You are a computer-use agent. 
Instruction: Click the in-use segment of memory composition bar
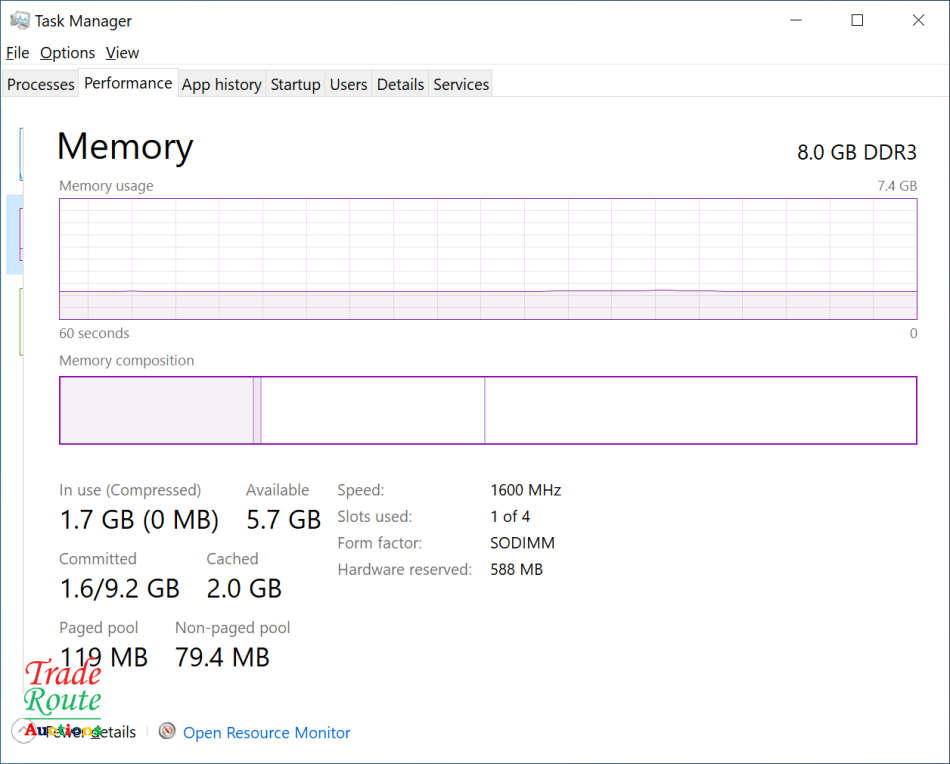coord(156,410)
